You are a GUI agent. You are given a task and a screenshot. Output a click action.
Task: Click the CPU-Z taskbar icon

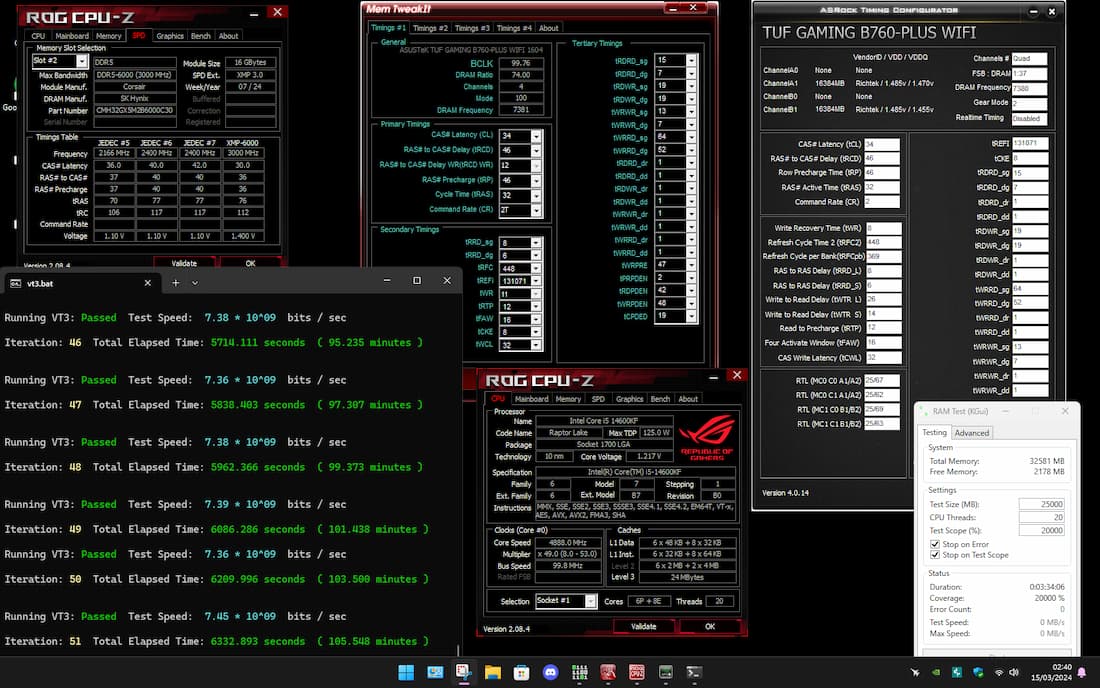tap(637, 673)
